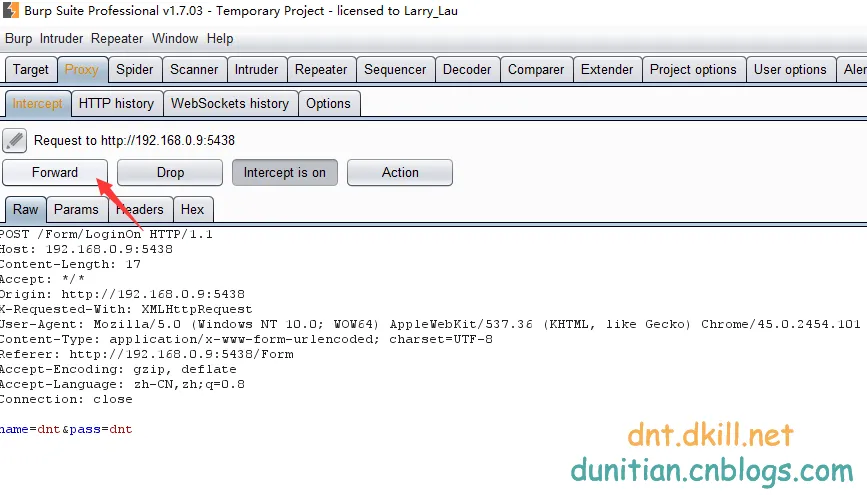Open the HTTP history sub-tab
Screen dimensions: 867x495
(x=116, y=103)
